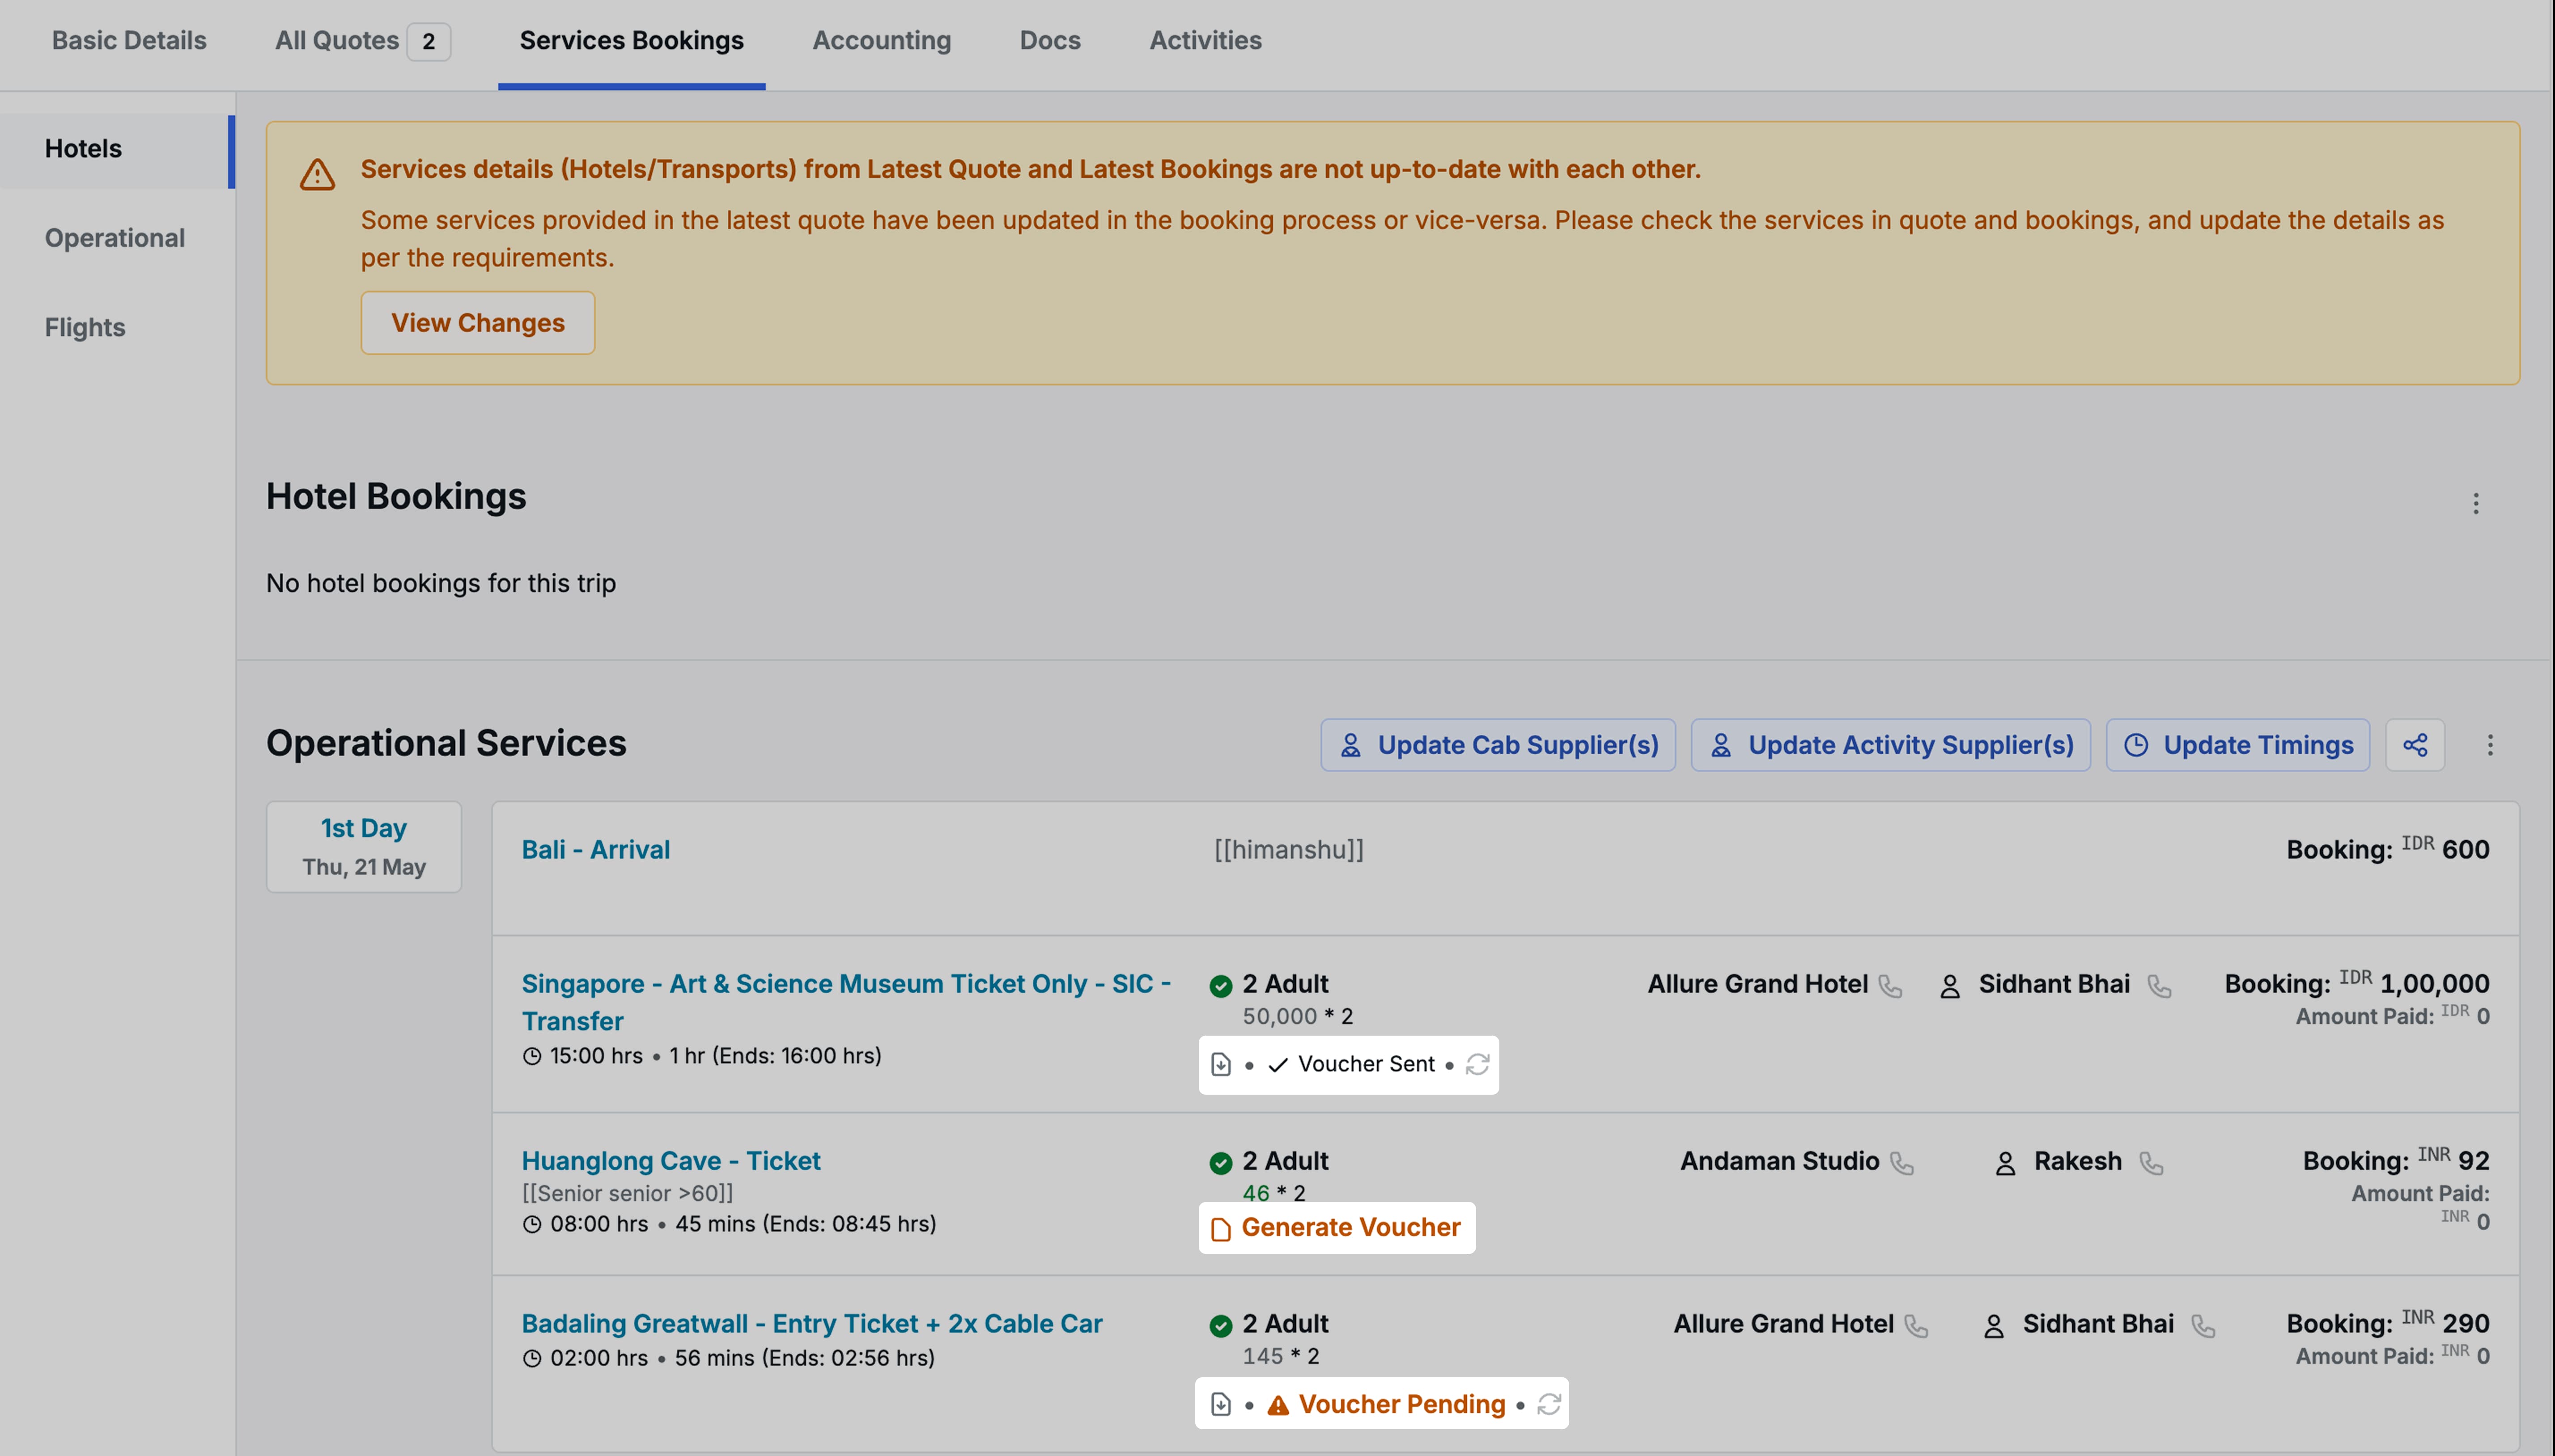Click Andaman Studio supplier name

pyautogui.click(x=1779, y=1160)
